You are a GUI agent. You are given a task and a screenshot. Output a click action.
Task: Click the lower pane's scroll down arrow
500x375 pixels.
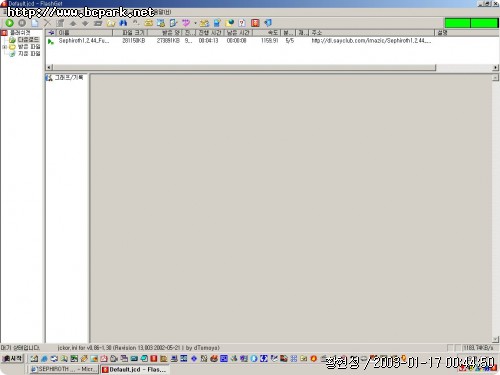(495, 339)
